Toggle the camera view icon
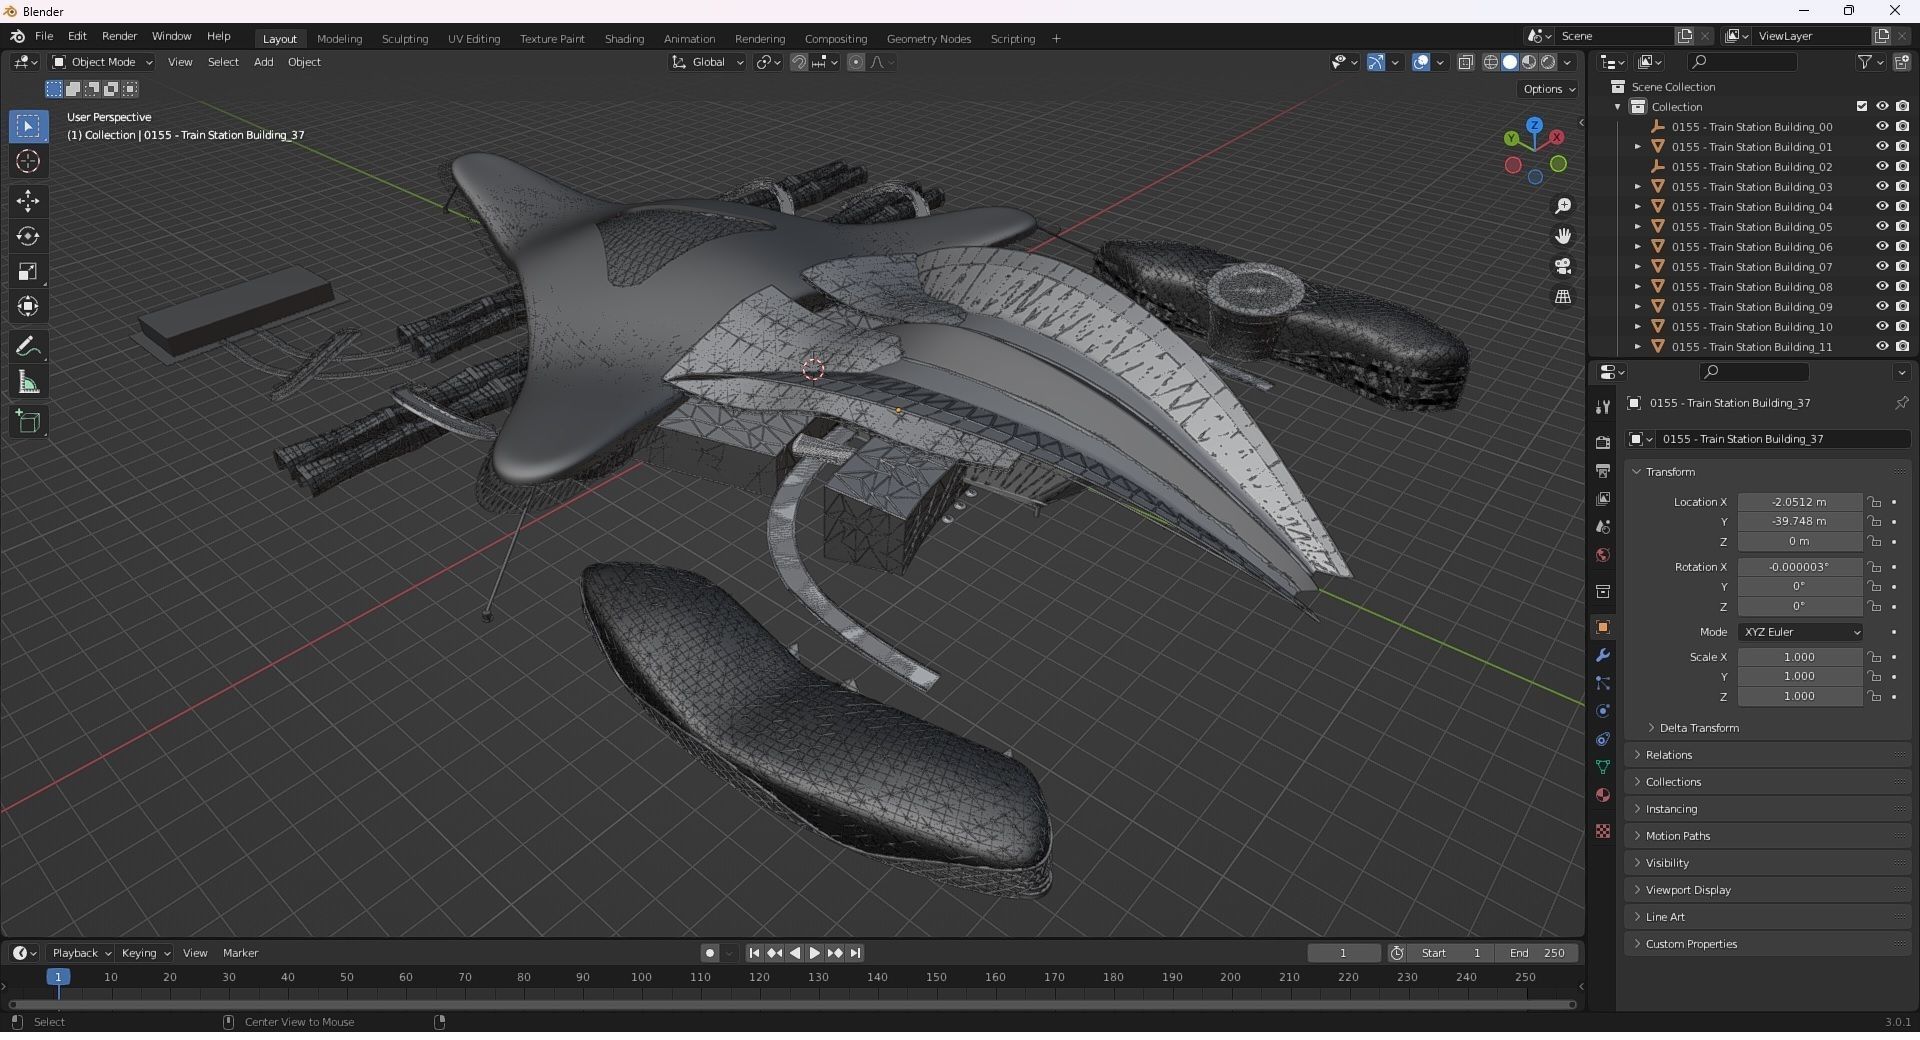This screenshot has height=1040, width=1920. tap(1563, 267)
